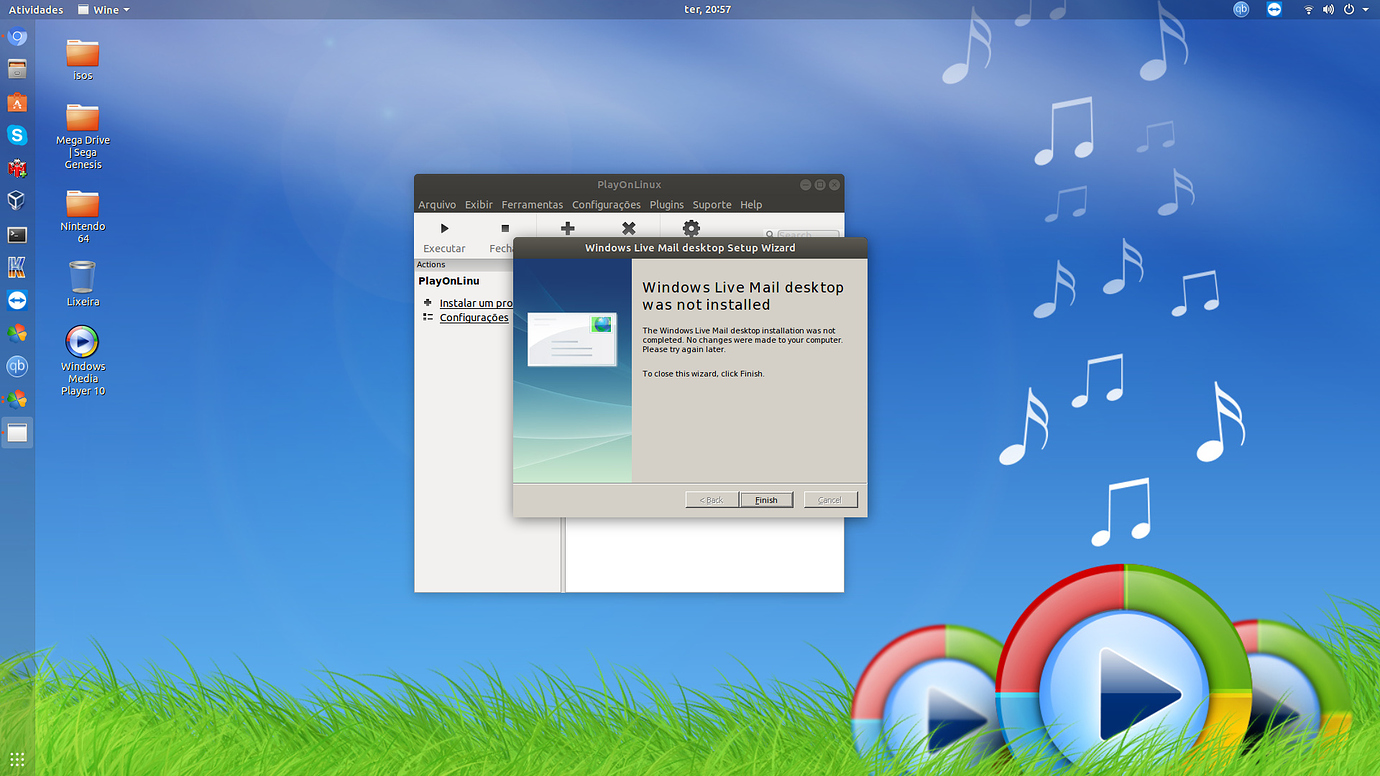
Task: Click the power icon in top bar
Action: pos(1349,9)
